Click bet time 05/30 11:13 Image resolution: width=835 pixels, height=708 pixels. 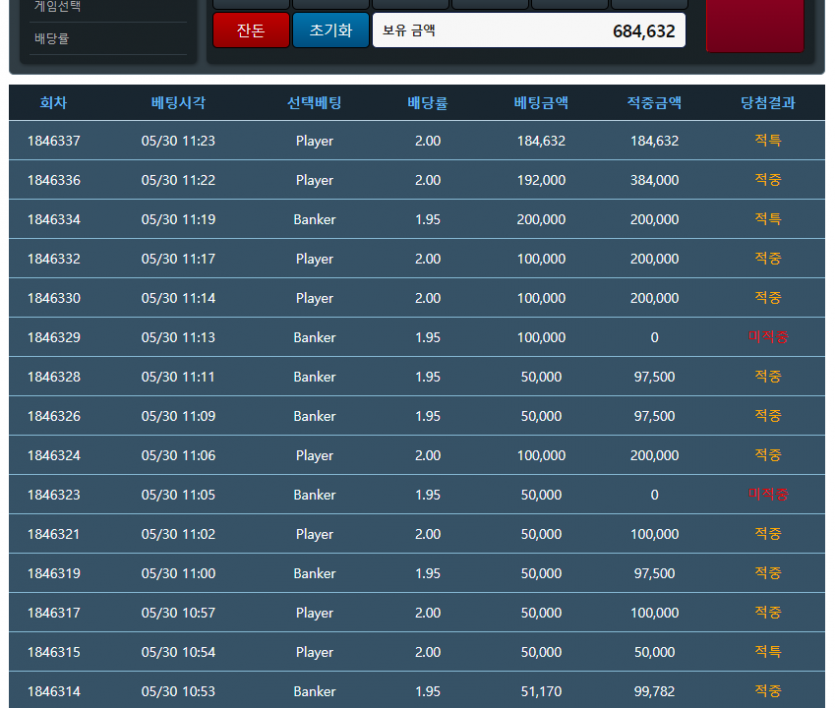[x=178, y=337]
